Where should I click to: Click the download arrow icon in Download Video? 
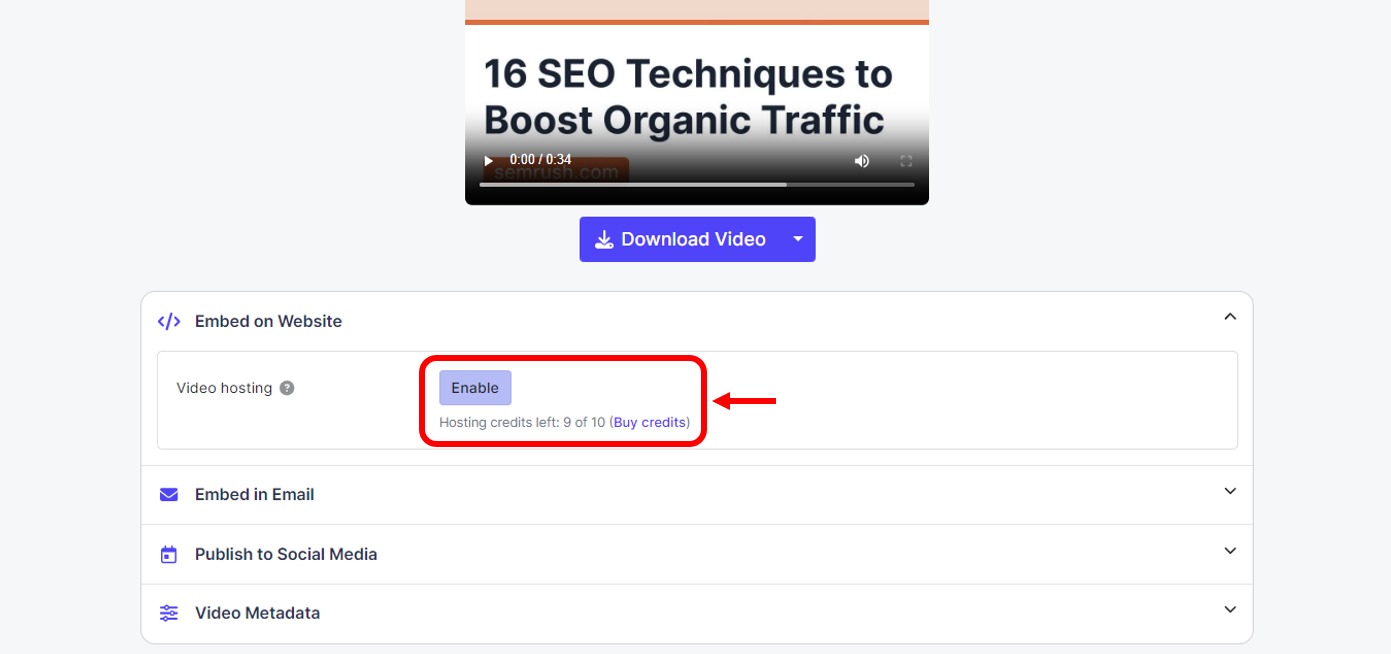click(x=604, y=239)
